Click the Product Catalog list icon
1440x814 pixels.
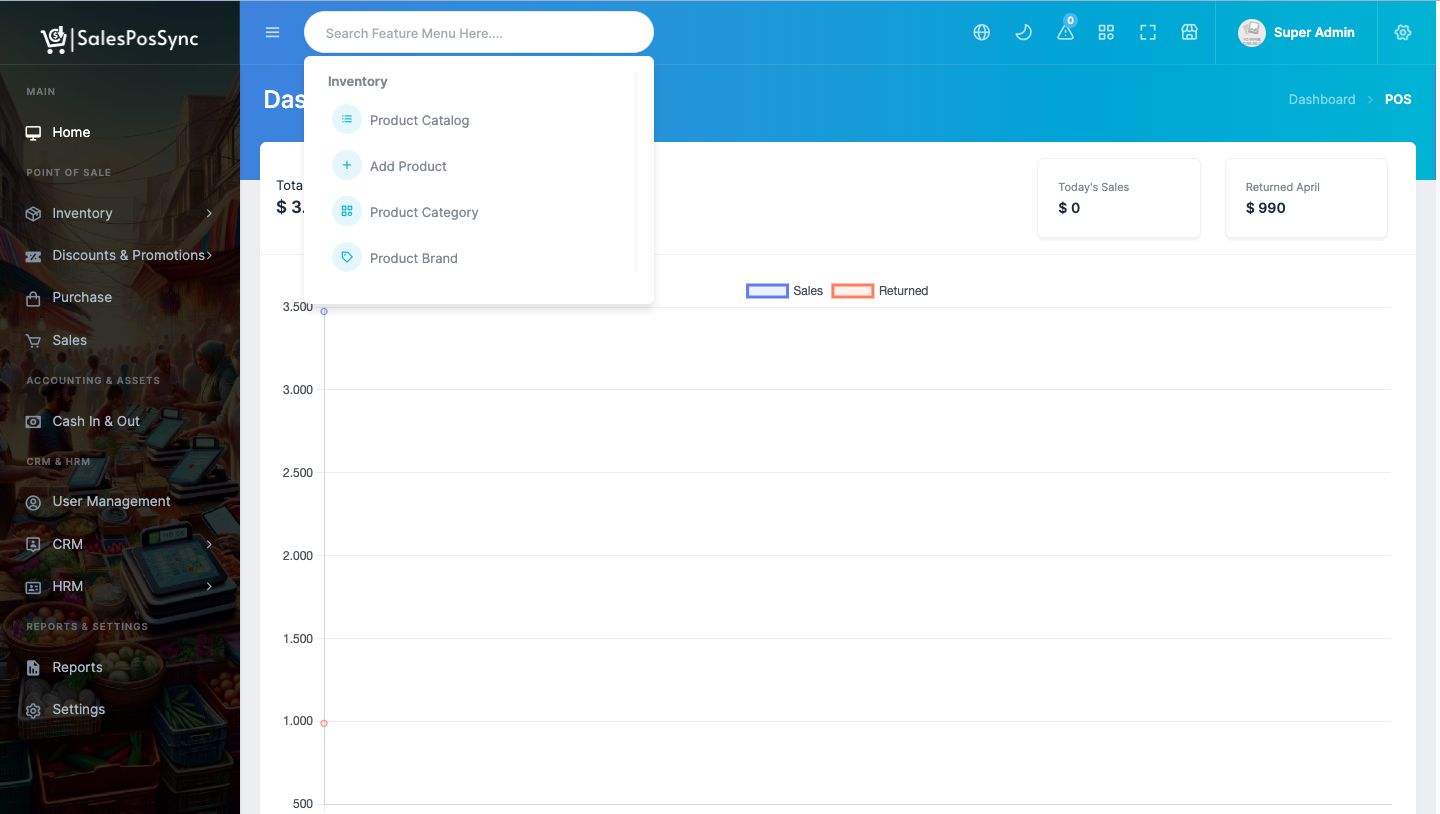(346, 120)
